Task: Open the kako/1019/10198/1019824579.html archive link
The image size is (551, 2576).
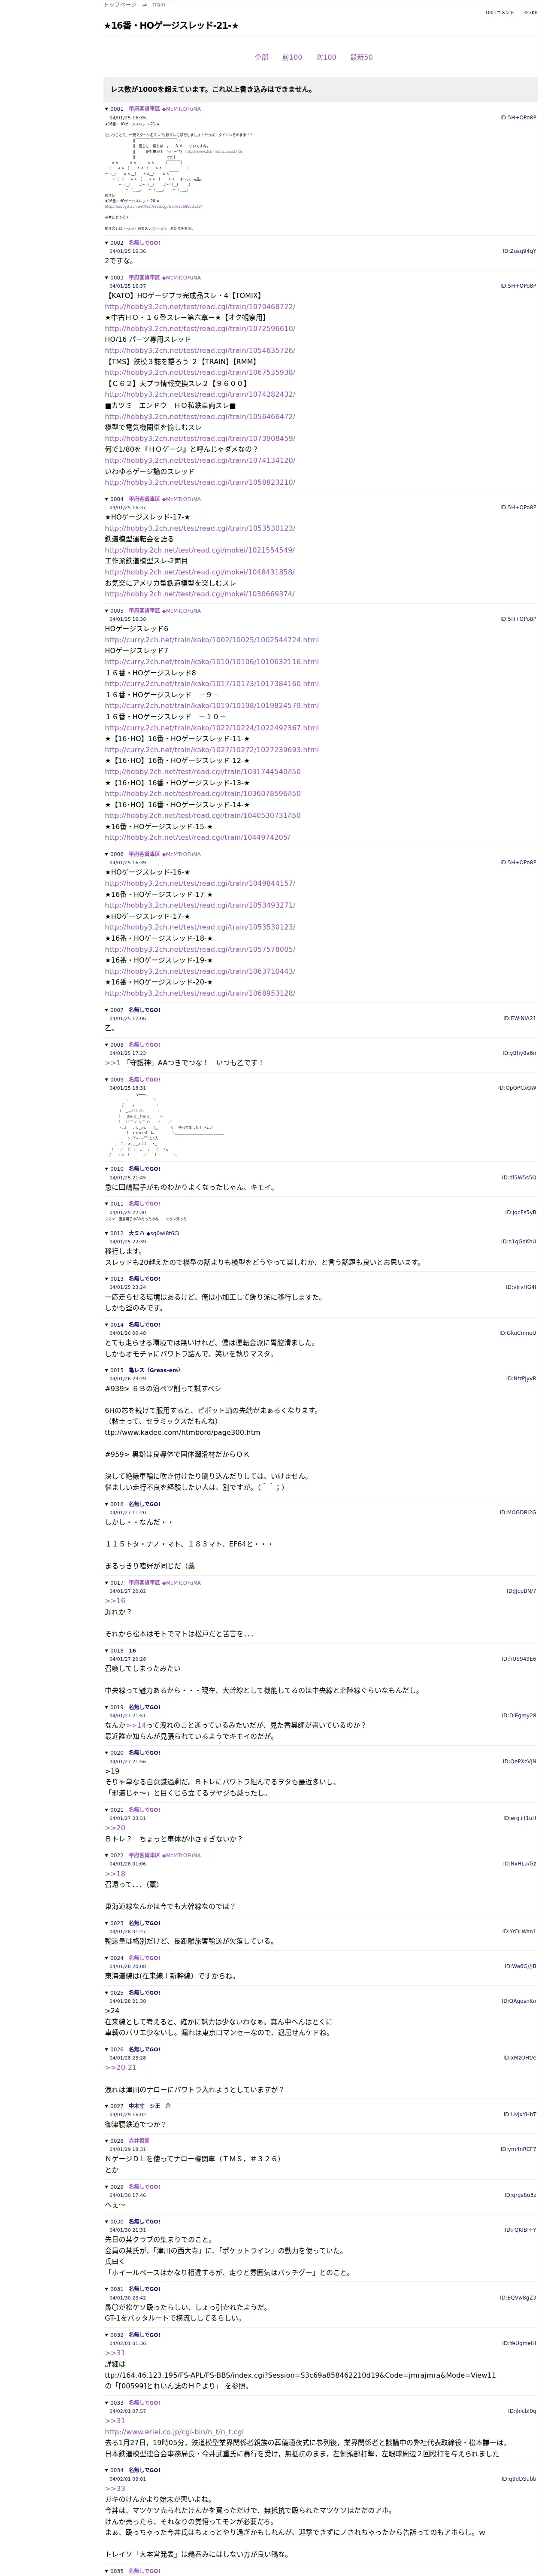Action: (x=212, y=706)
